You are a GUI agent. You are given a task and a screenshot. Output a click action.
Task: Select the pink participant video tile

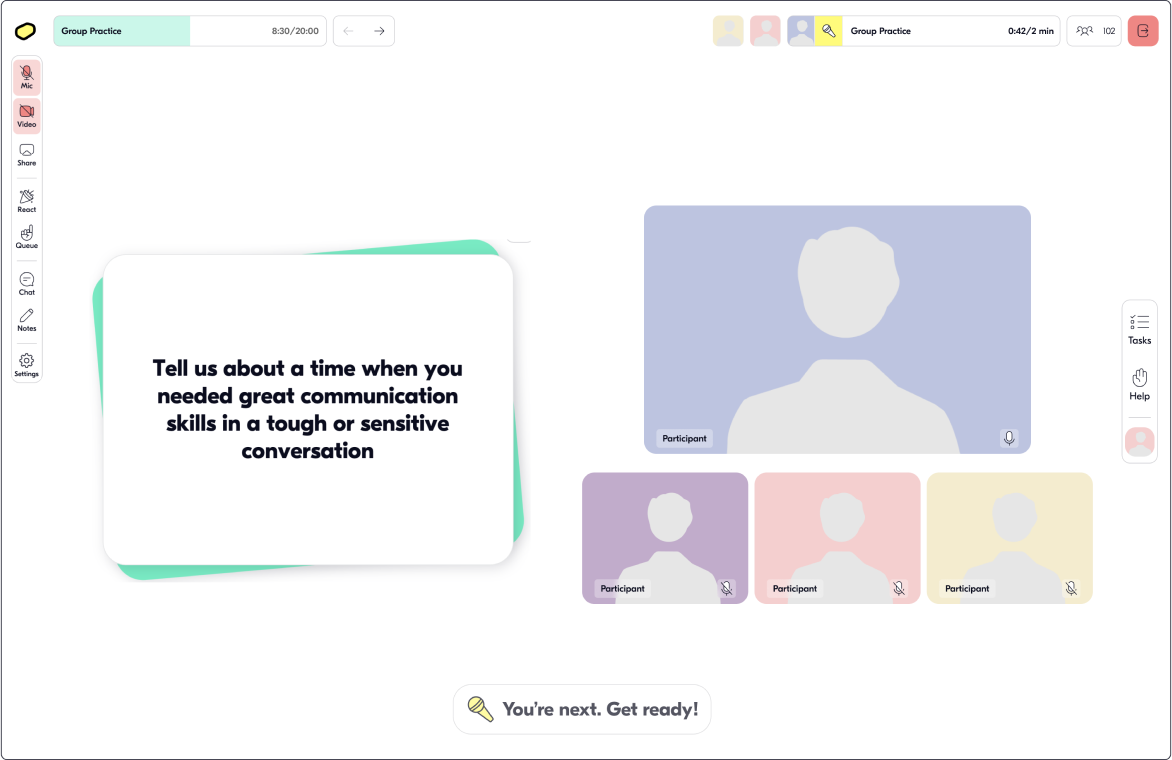pyautogui.click(x=837, y=538)
